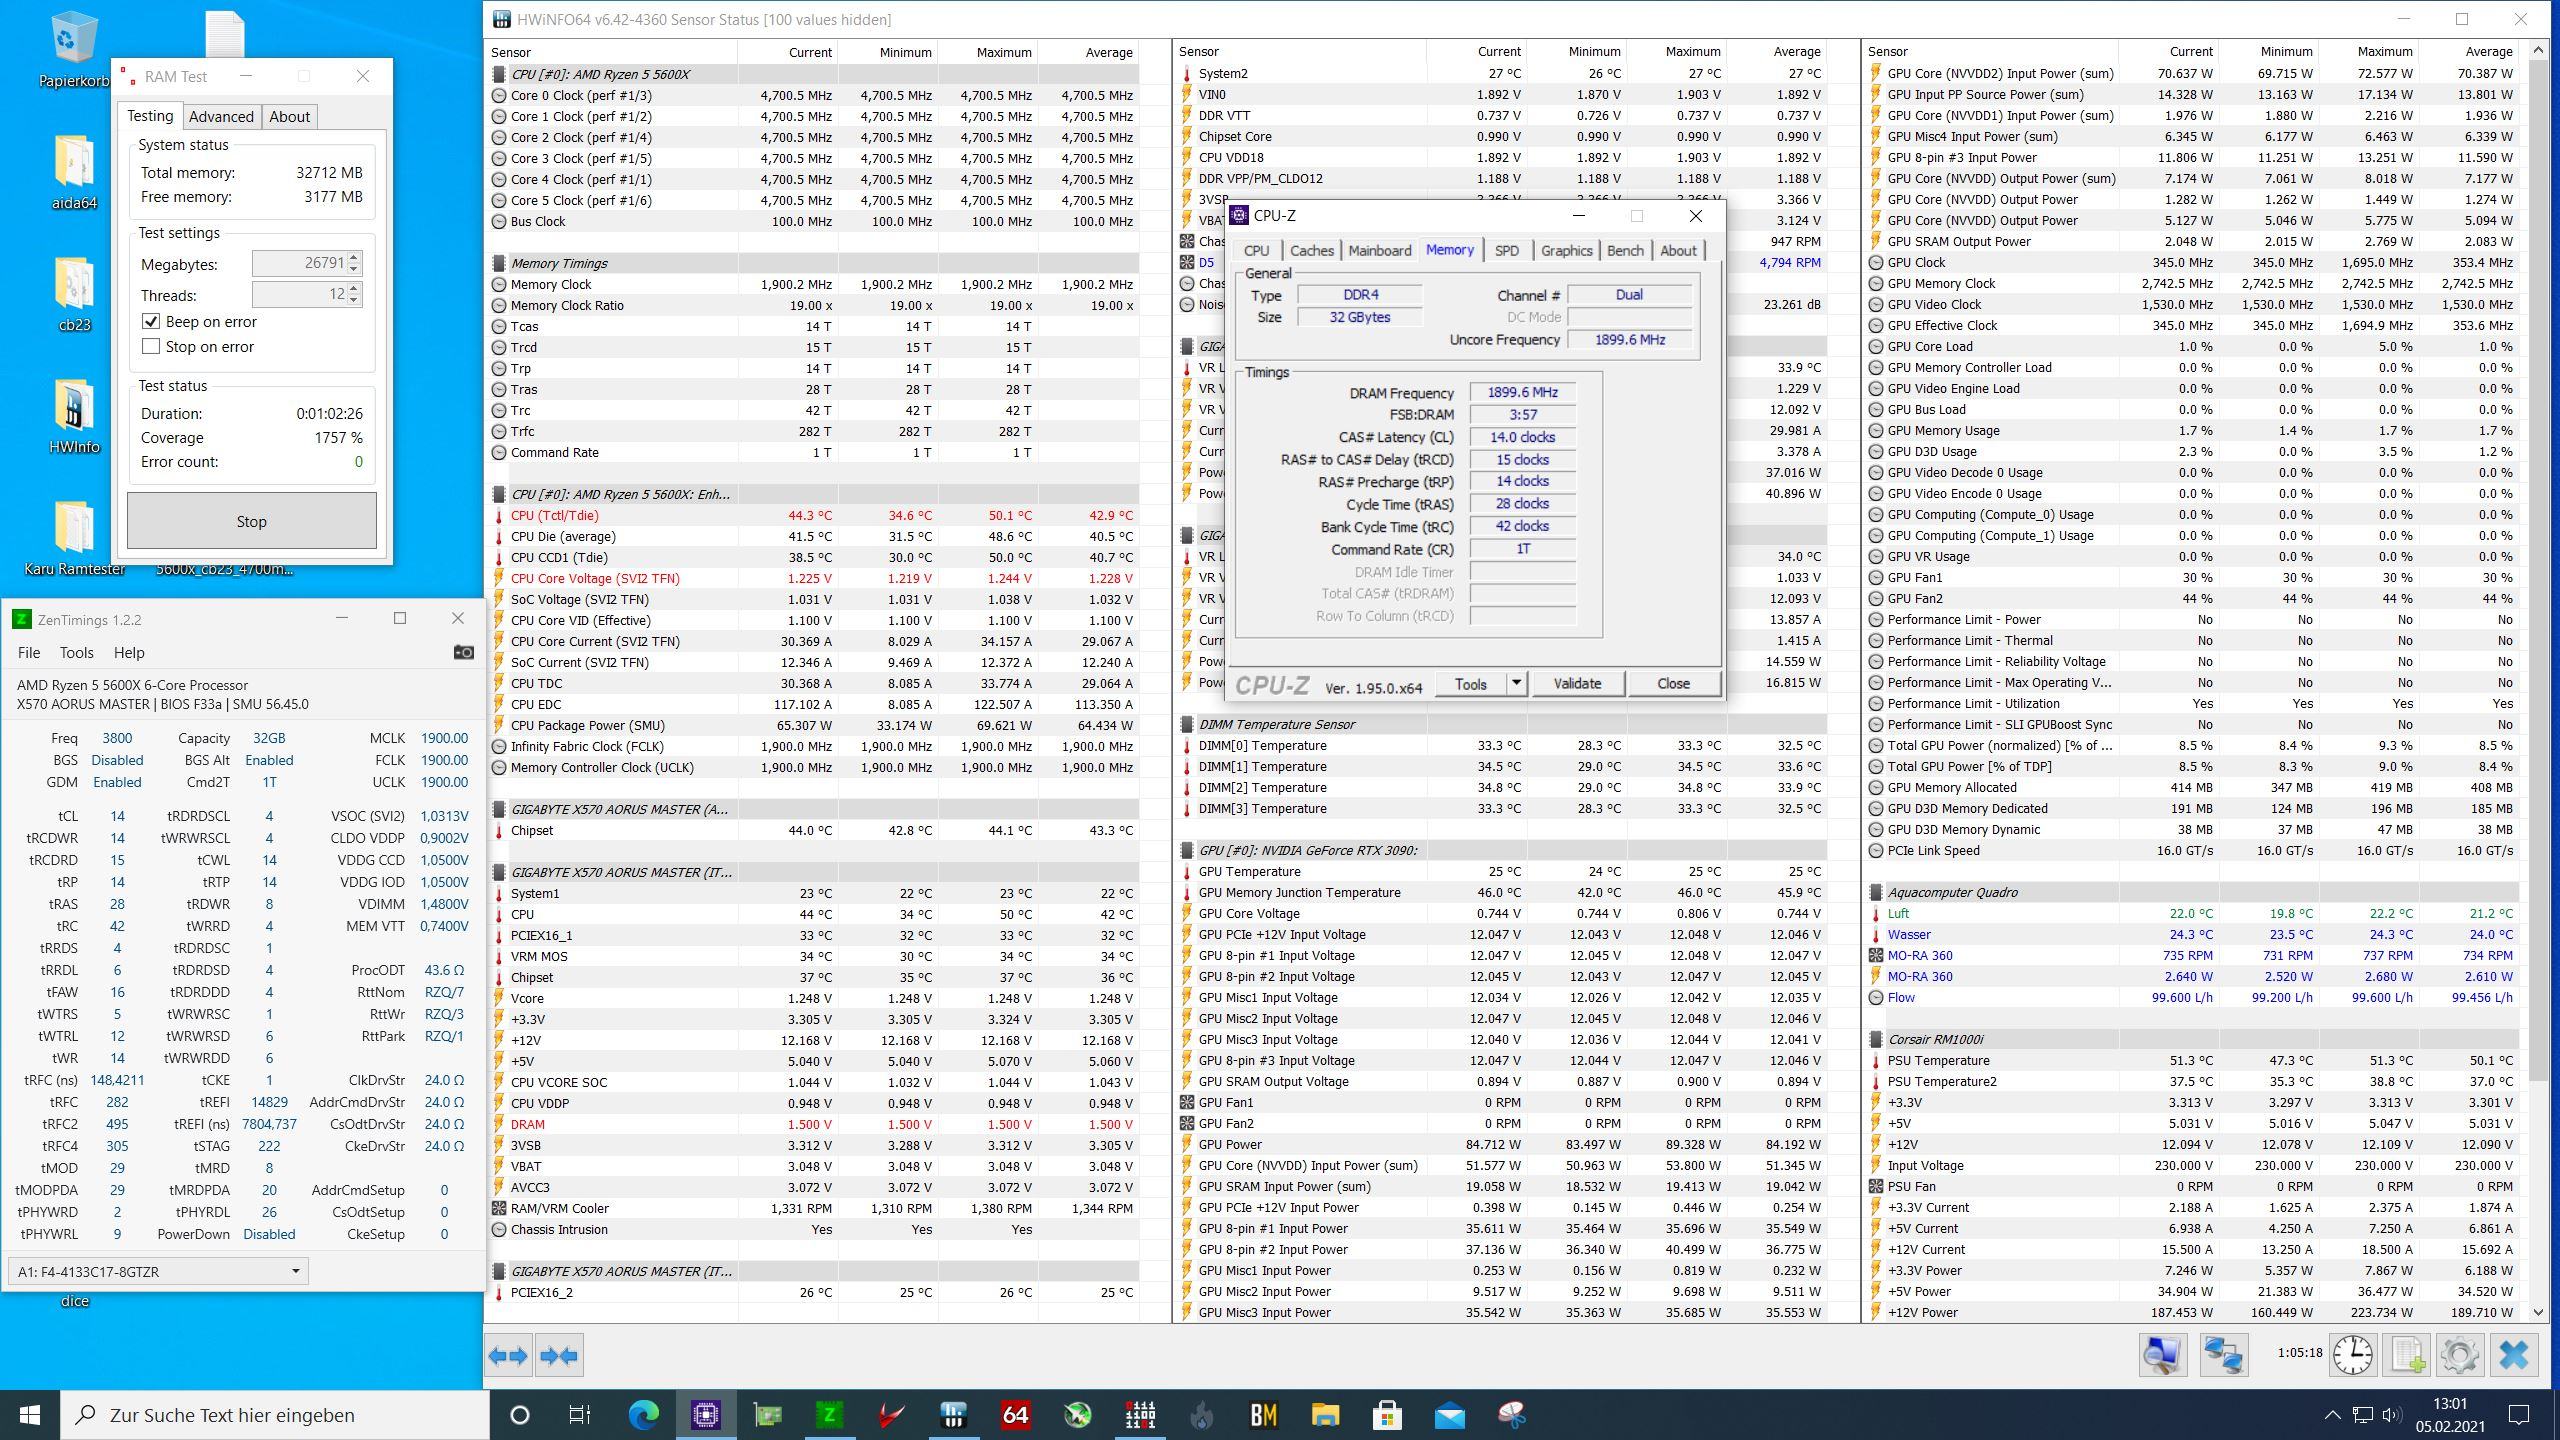The height and width of the screenshot is (1440, 2560).
Task: Open the RAM Test Advanced tab
Action: pos(221,116)
